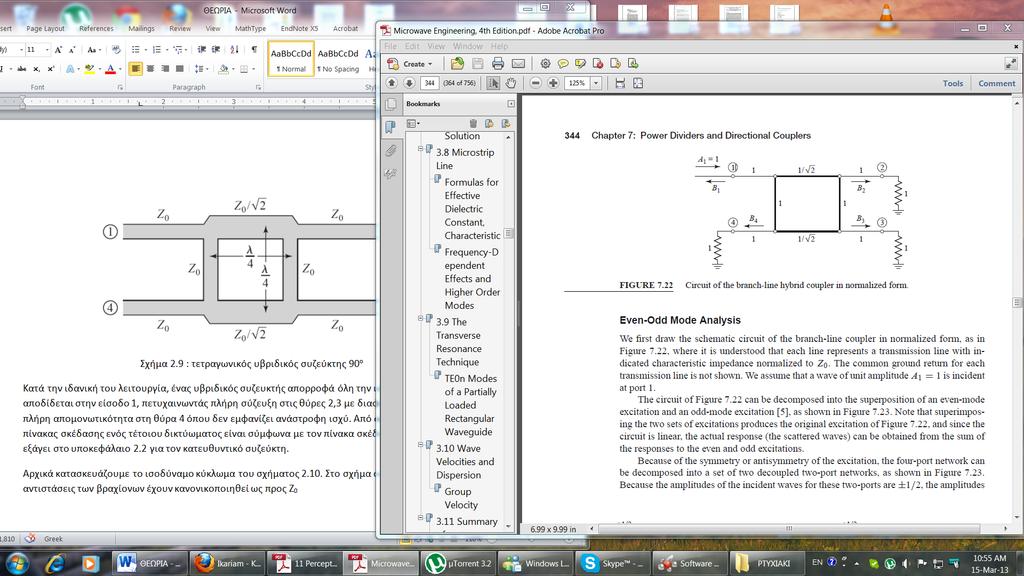Viewport: 1024px width, 576px height.
Task: Open the Mailings tab in Word
Action: [x=141, y=29]
